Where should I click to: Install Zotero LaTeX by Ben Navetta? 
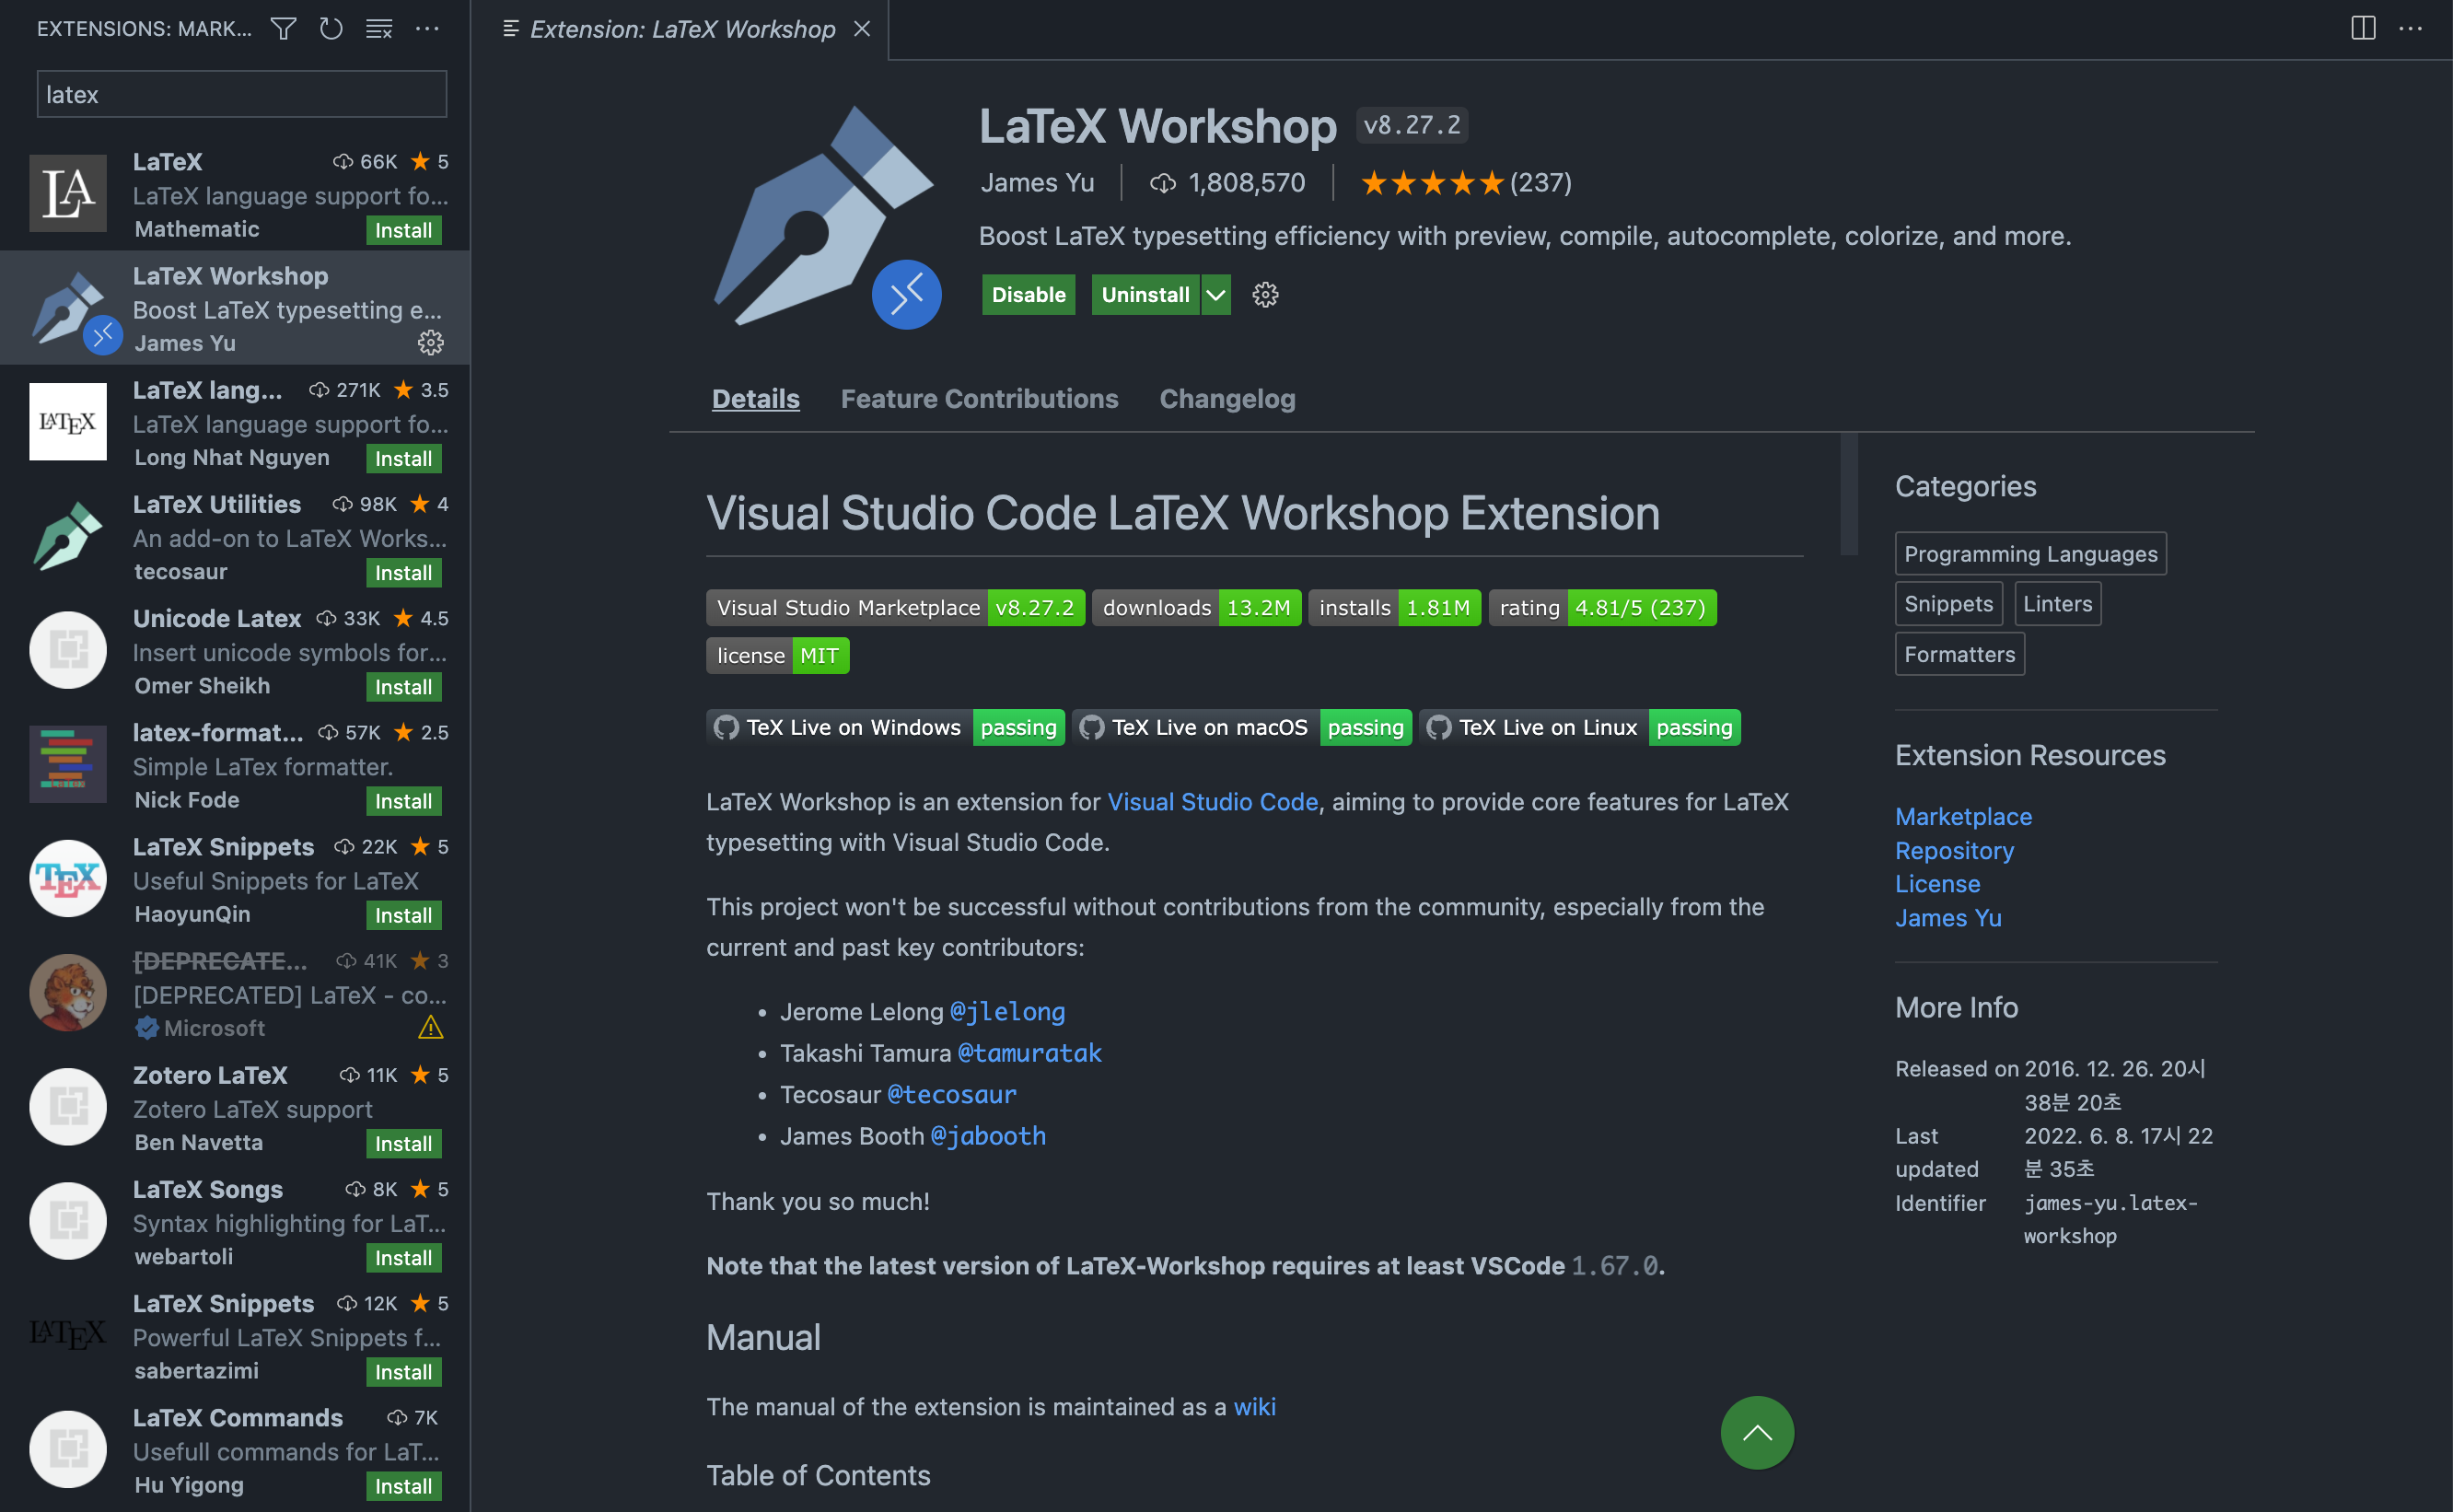(x=404, y=1144)
